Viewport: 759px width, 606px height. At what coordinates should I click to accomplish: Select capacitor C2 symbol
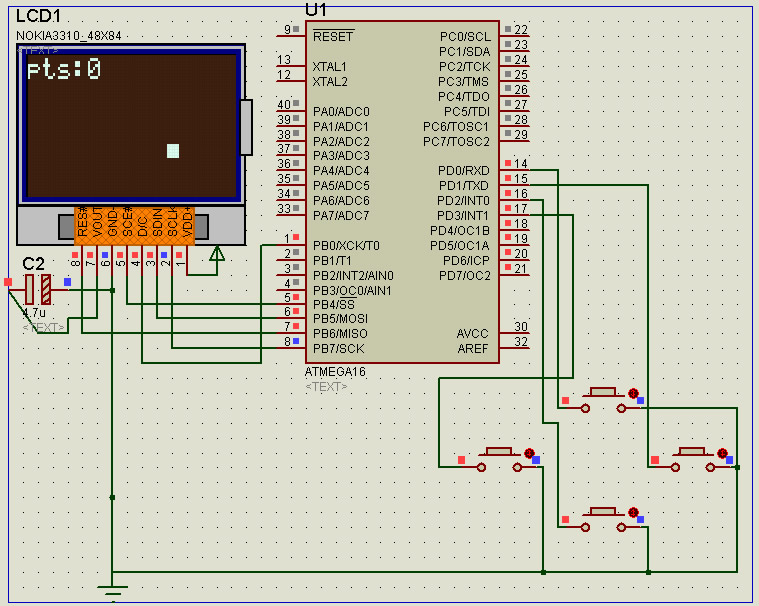(x=38, y=289)
